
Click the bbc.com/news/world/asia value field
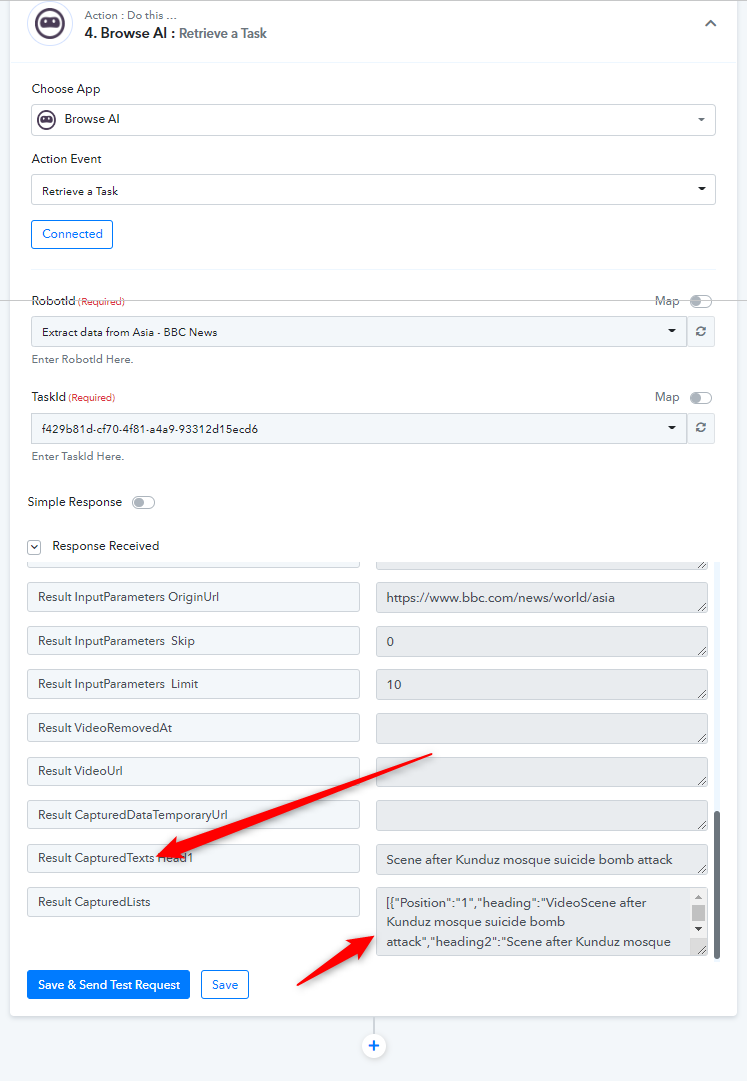(542, 598)
